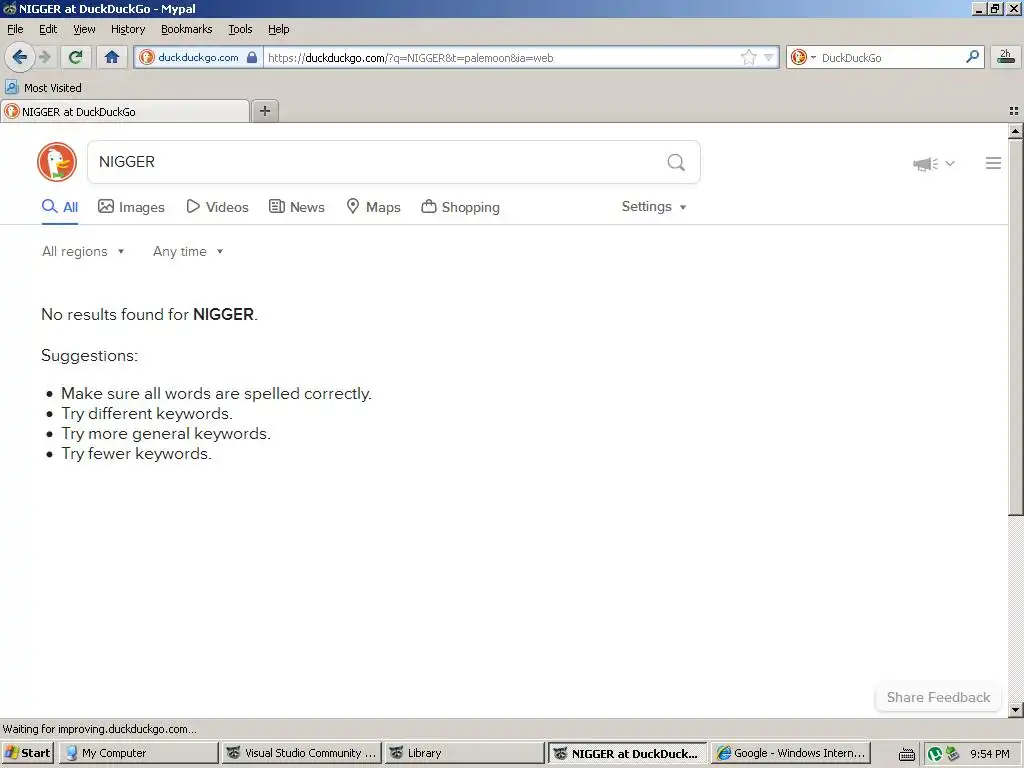1024x768 pixels.
Task: Open the DuckDuckGo hamburger menu
Action: tap(993, 163)
